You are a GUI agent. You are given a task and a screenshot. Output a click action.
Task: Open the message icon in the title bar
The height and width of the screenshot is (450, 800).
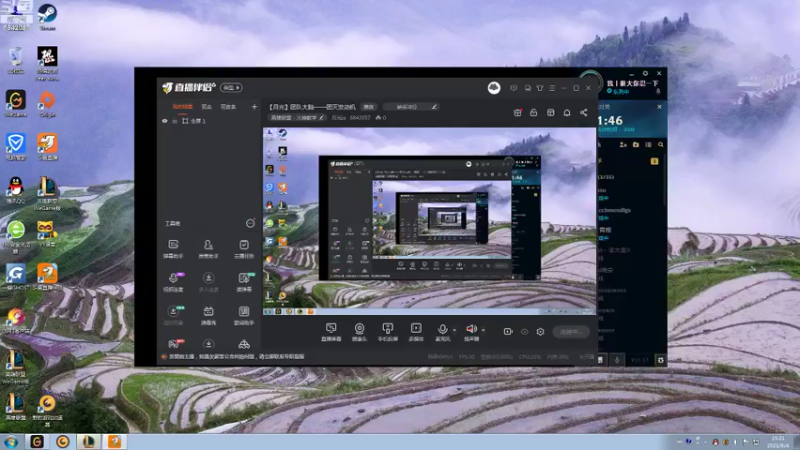tap(513, 88)
